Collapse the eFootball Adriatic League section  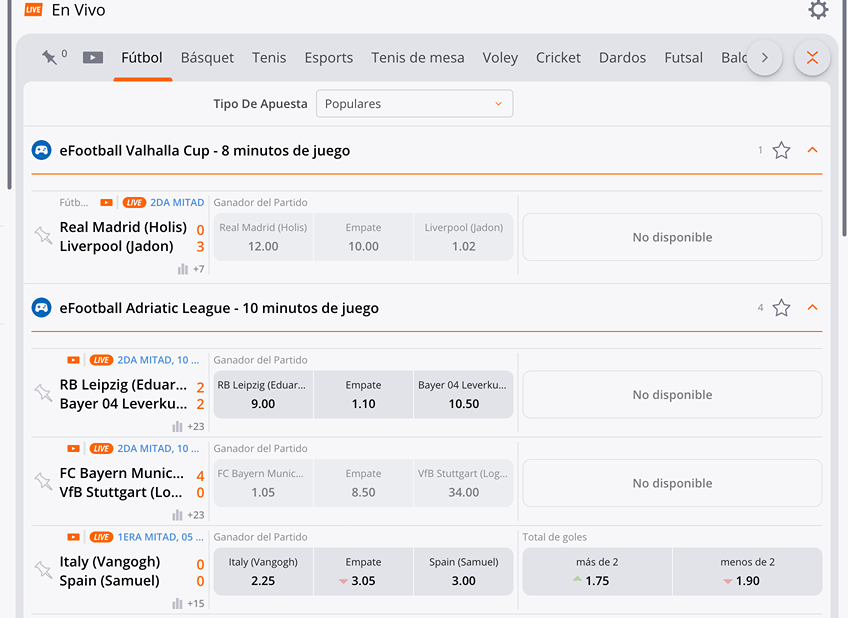click(812, 307)
